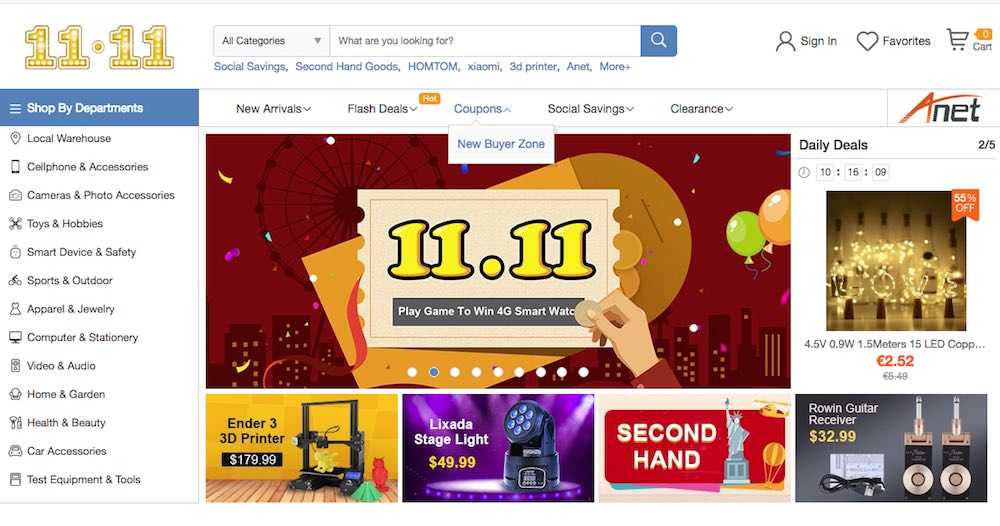Click the magnifying glass search button

658,41
